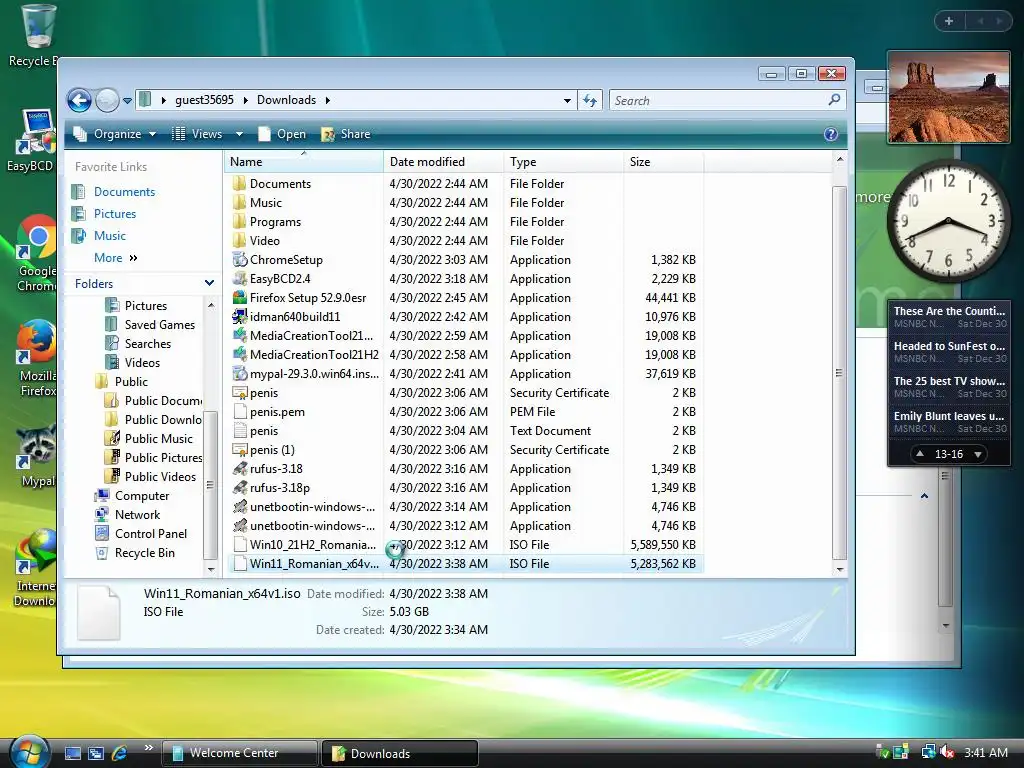Viewport: 1024px width, 768px height.
Task: Select the rufus-3.18 application icon
Action: coord(240,468)
